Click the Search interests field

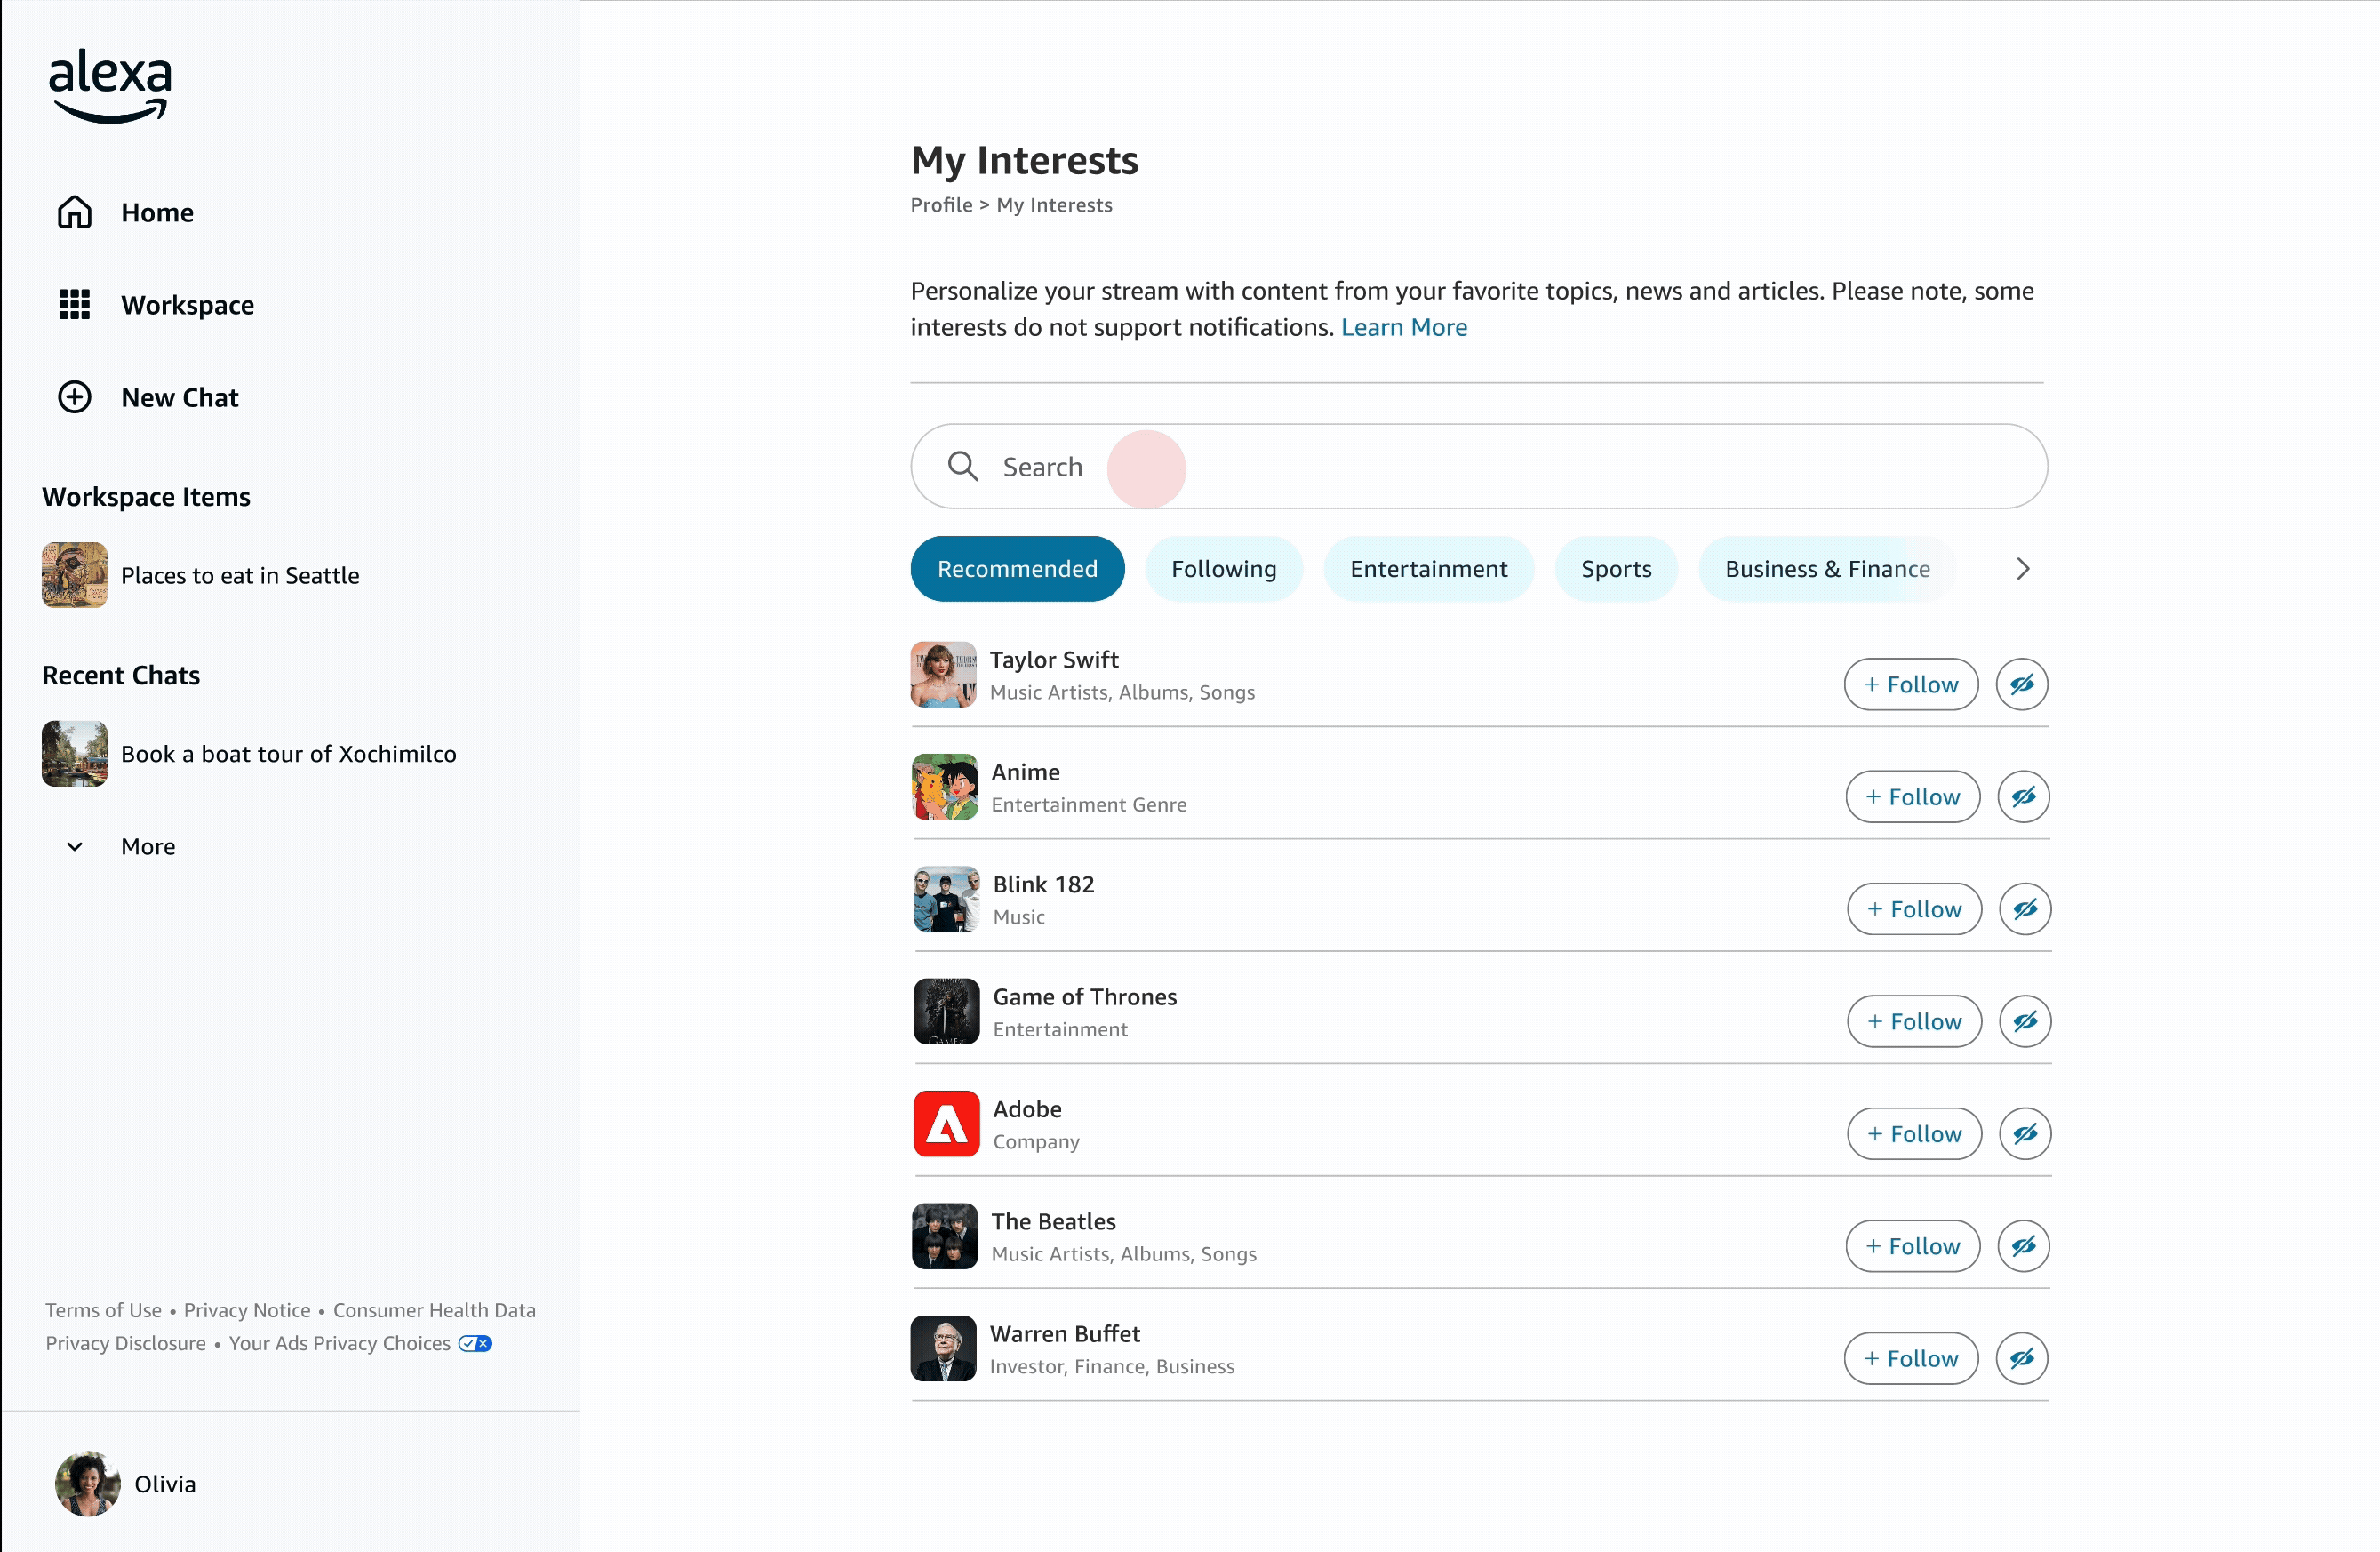[1479, 466]
